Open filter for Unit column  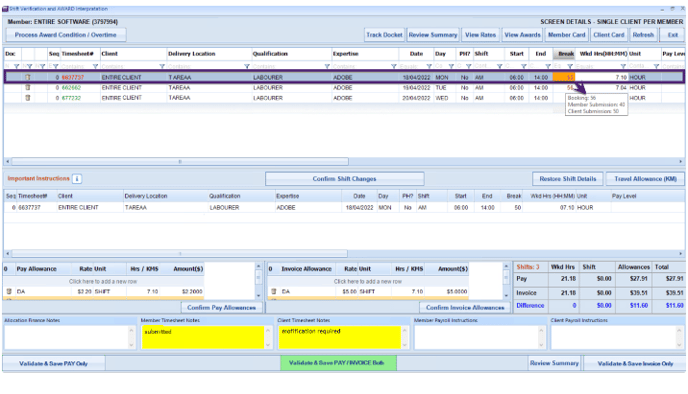(x=656, y=66)
